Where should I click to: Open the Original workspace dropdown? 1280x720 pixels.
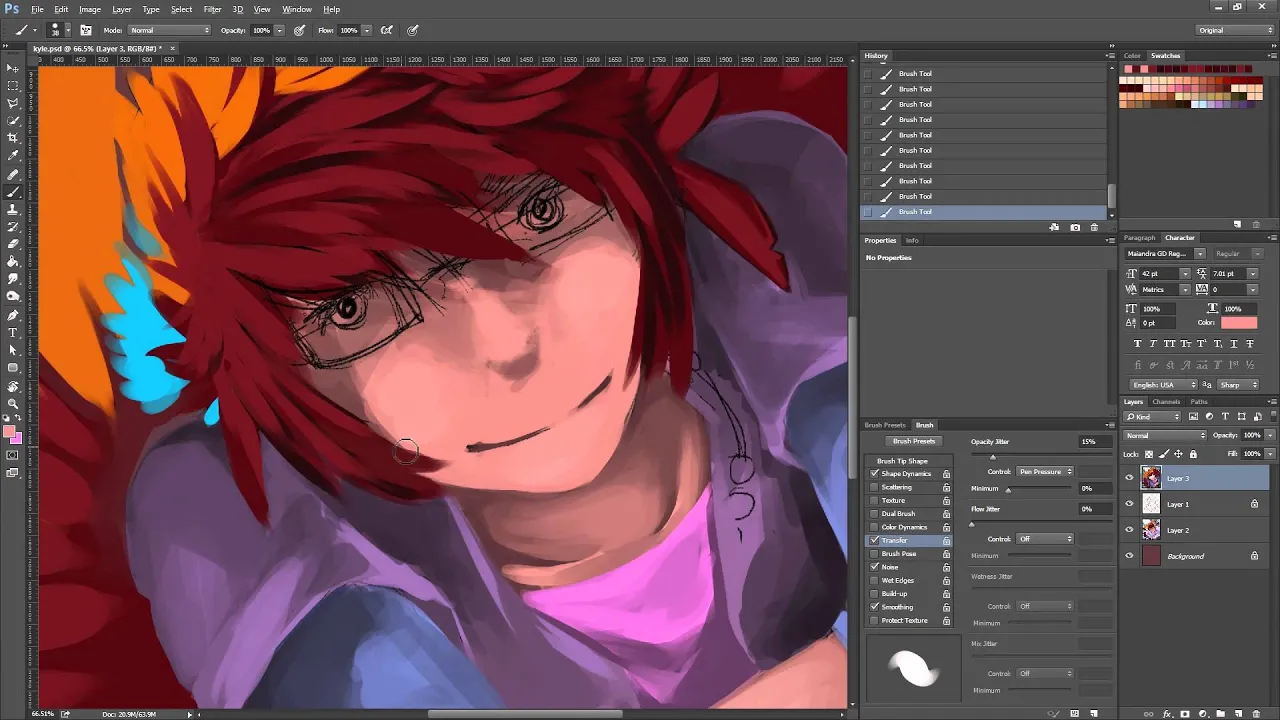click(1236, 30)
